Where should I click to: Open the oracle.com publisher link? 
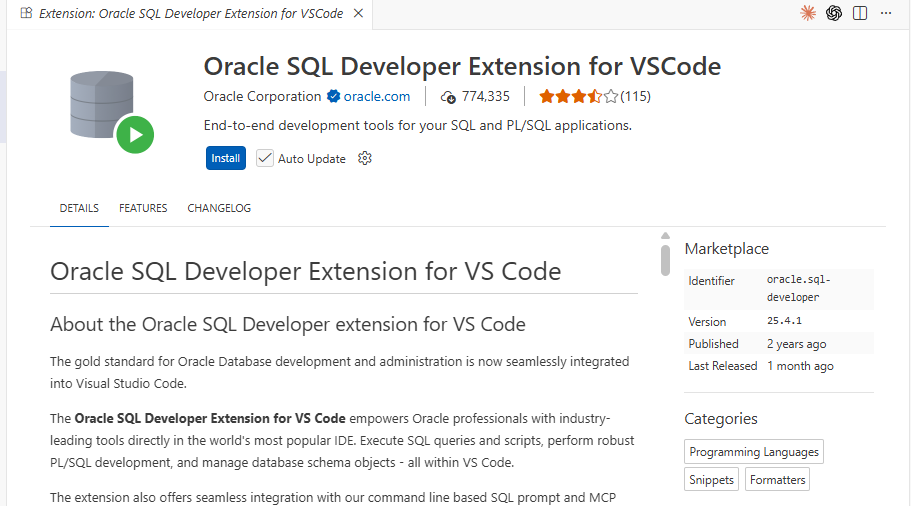coord(376,96)
